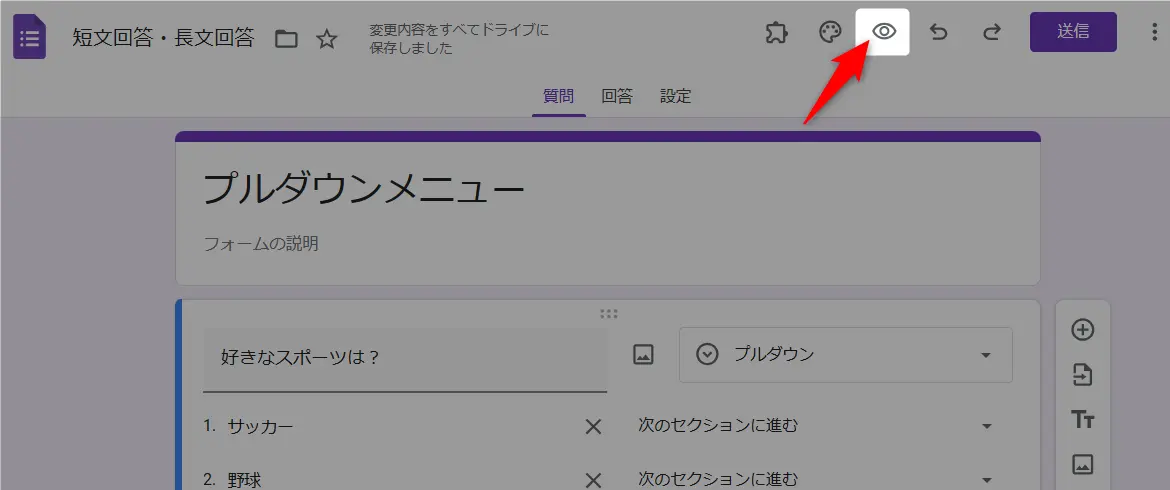The height and width of the screenshot is (490, 1170).
Task: Open section dropdown for 野球 row
Action: 816,479
